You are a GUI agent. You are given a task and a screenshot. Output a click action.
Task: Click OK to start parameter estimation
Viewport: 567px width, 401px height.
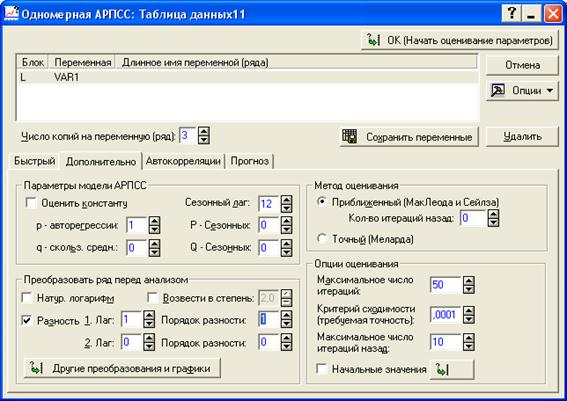pyautogui.click(x=459, y=40)
